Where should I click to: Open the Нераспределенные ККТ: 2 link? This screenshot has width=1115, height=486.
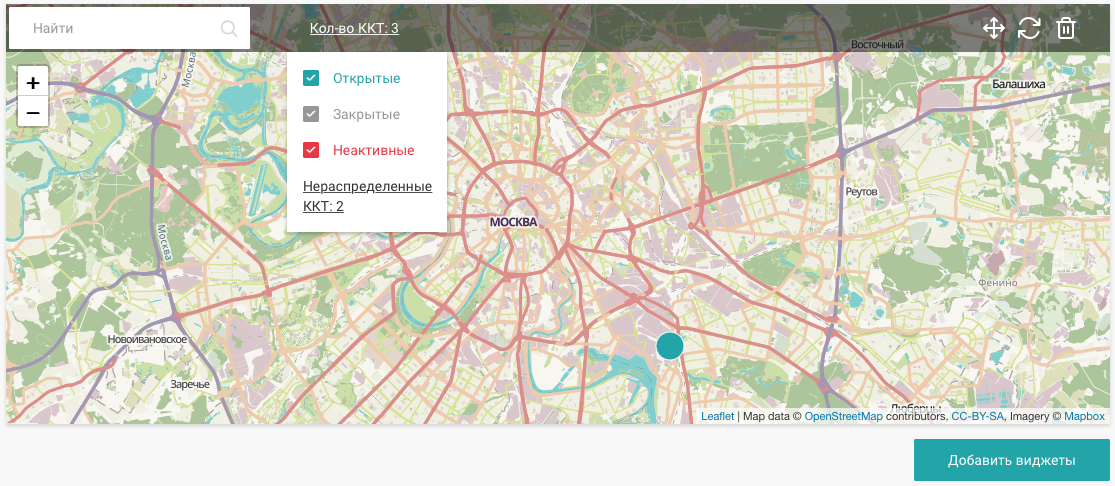pos(368,196)
